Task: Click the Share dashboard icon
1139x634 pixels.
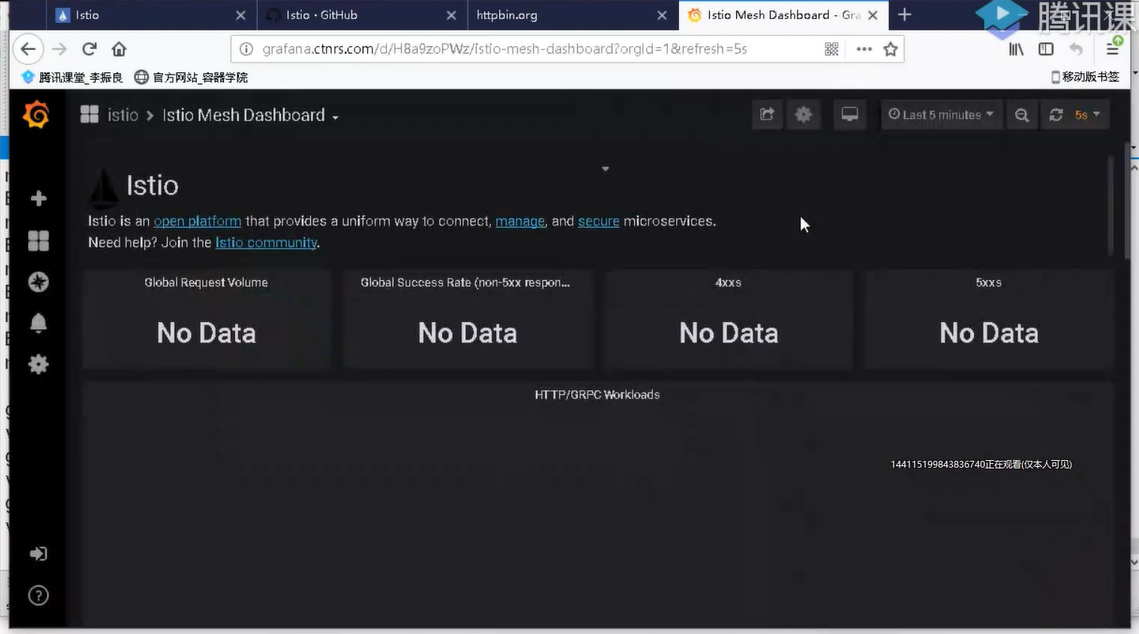Action: click(x=767, y=115)
